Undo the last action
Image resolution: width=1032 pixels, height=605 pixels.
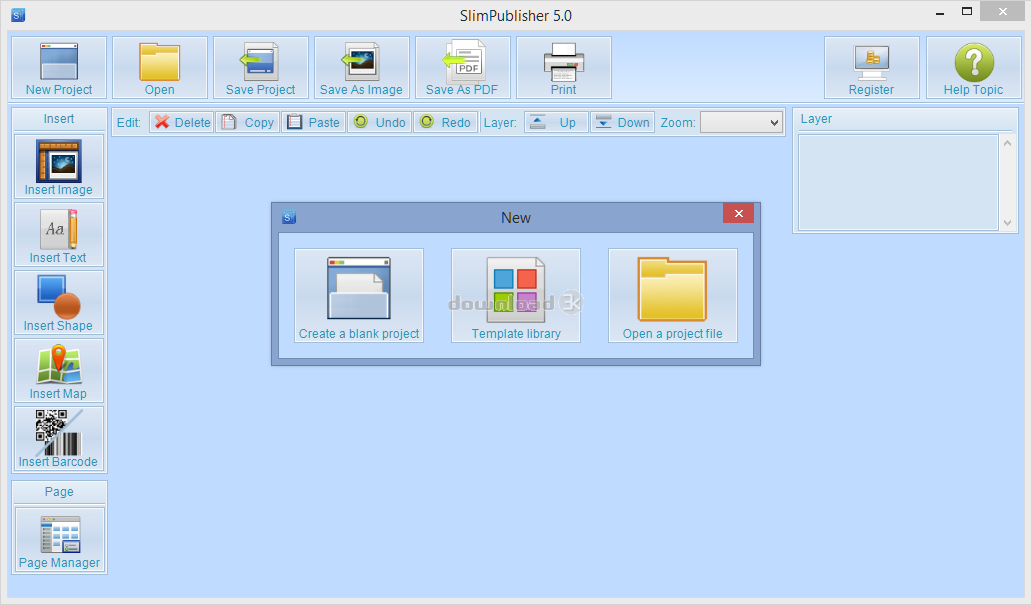point(380,122)
